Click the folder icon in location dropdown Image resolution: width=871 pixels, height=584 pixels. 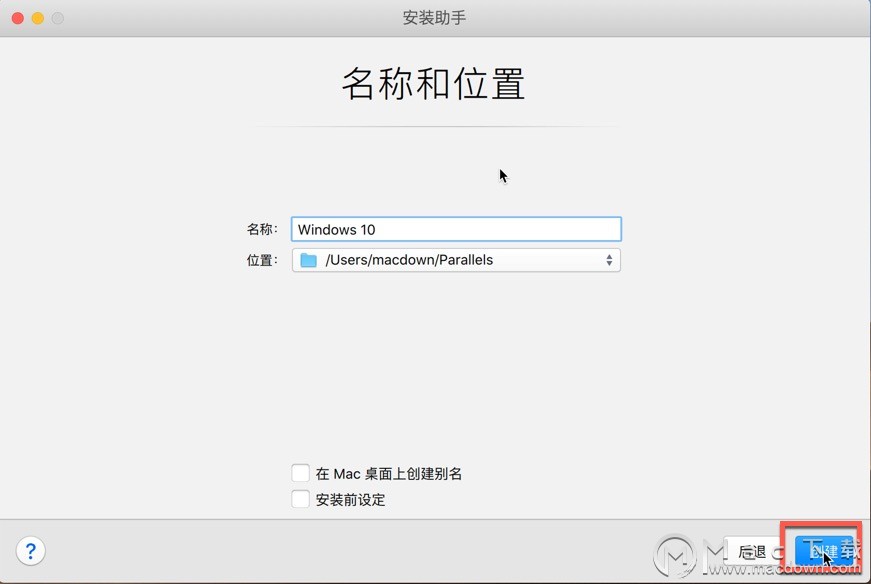308,260
